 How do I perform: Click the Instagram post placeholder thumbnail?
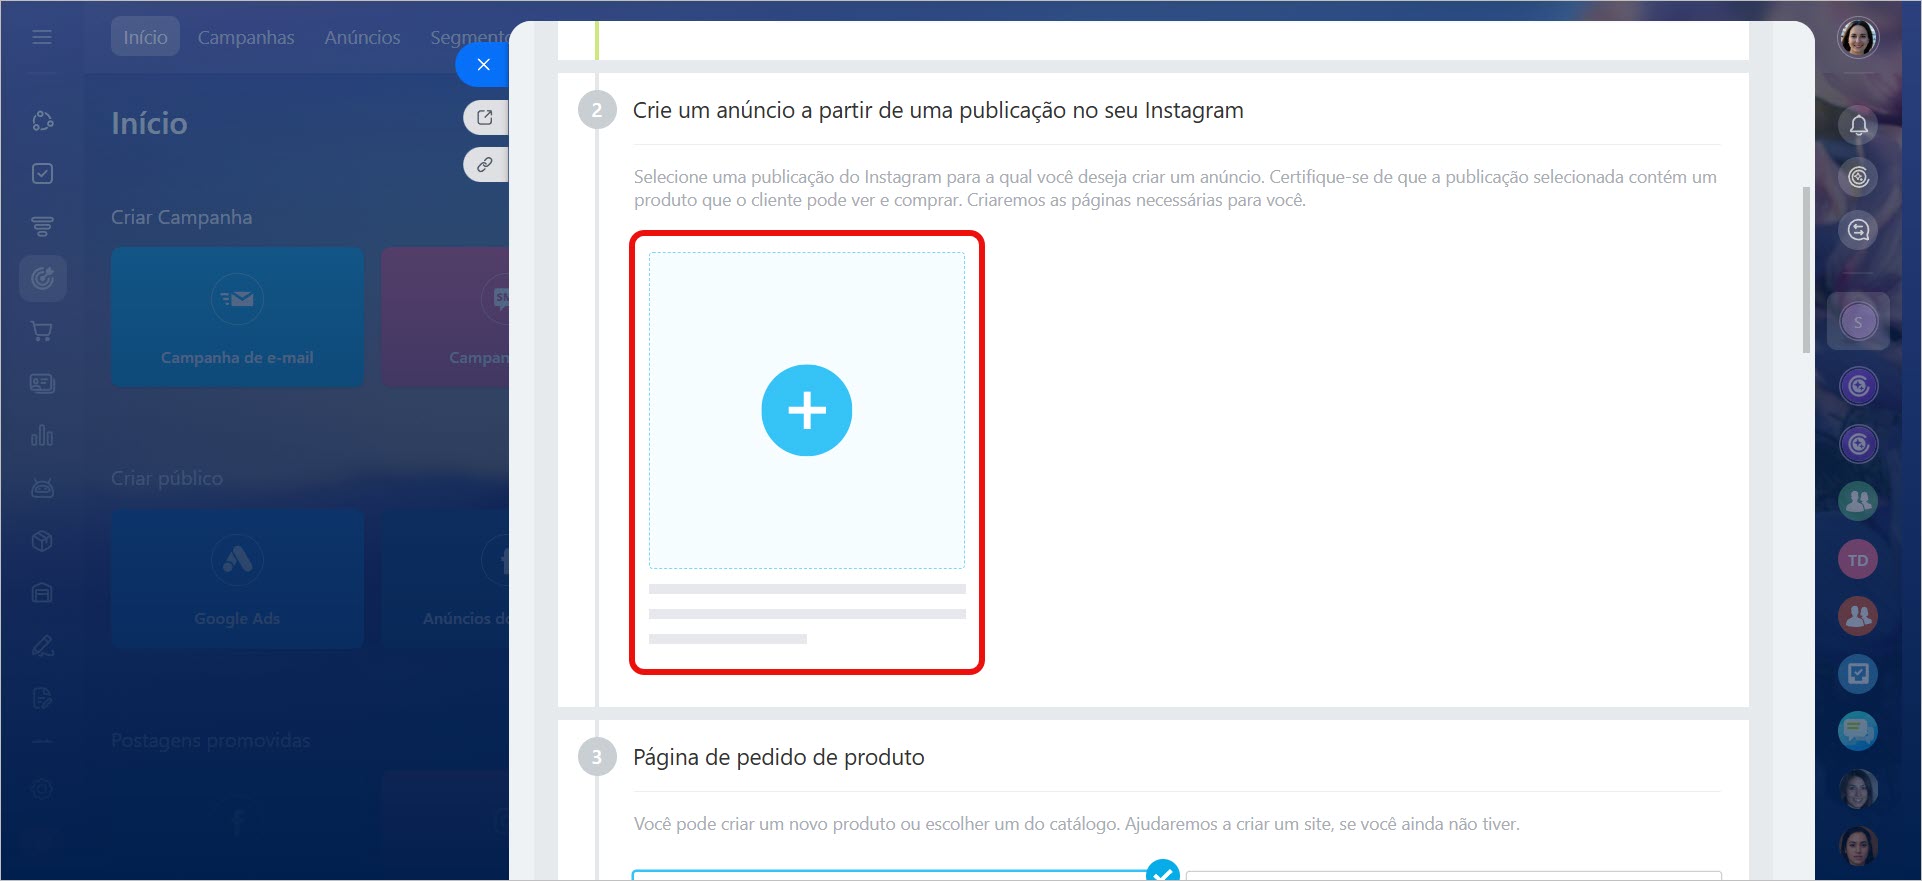[x=807, y=411]
